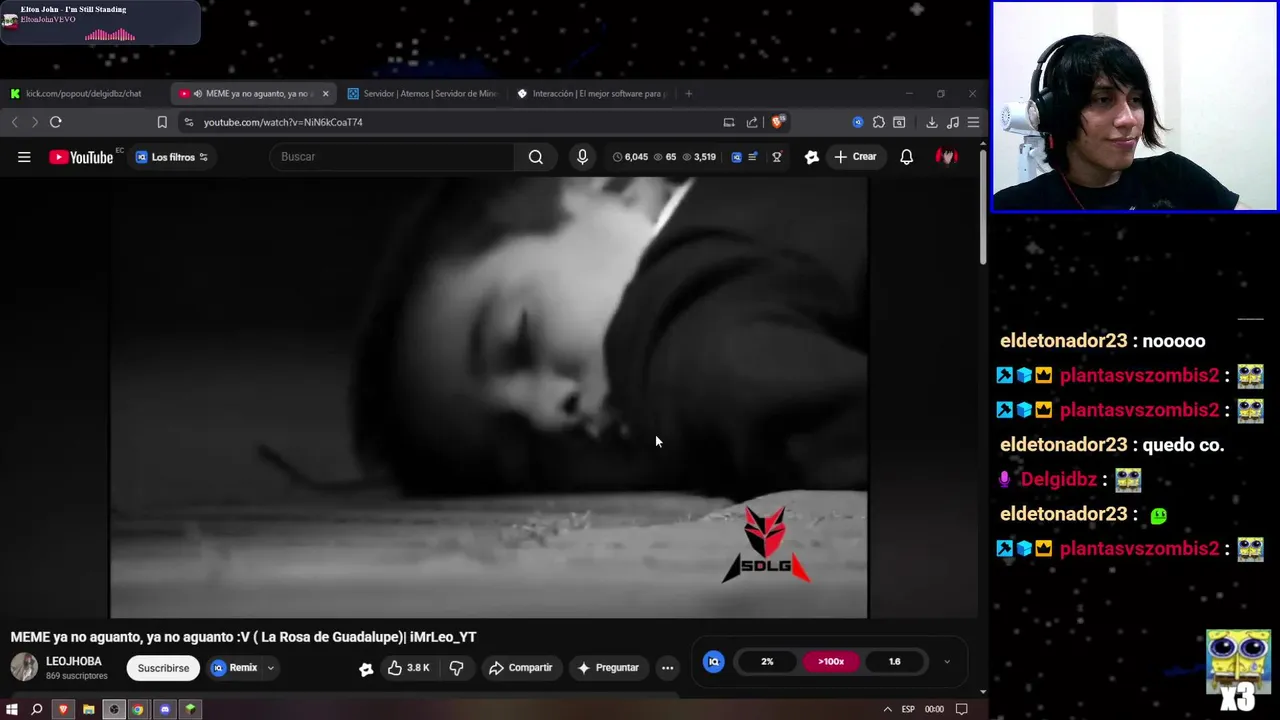The width and height of the screenshot is (1280, 720).
Task: Click the page vertical scrollbar
Action: [x=983, y=208]
